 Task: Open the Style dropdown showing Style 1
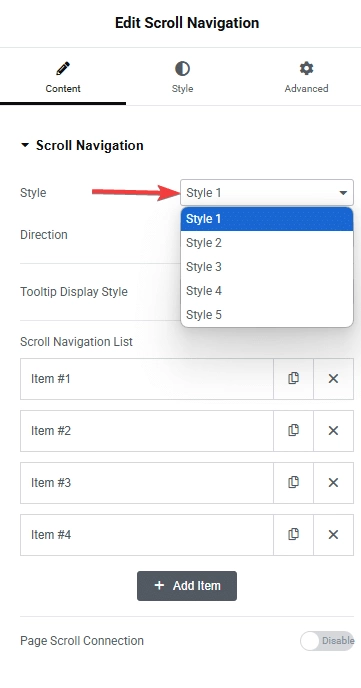pos(267,193)
